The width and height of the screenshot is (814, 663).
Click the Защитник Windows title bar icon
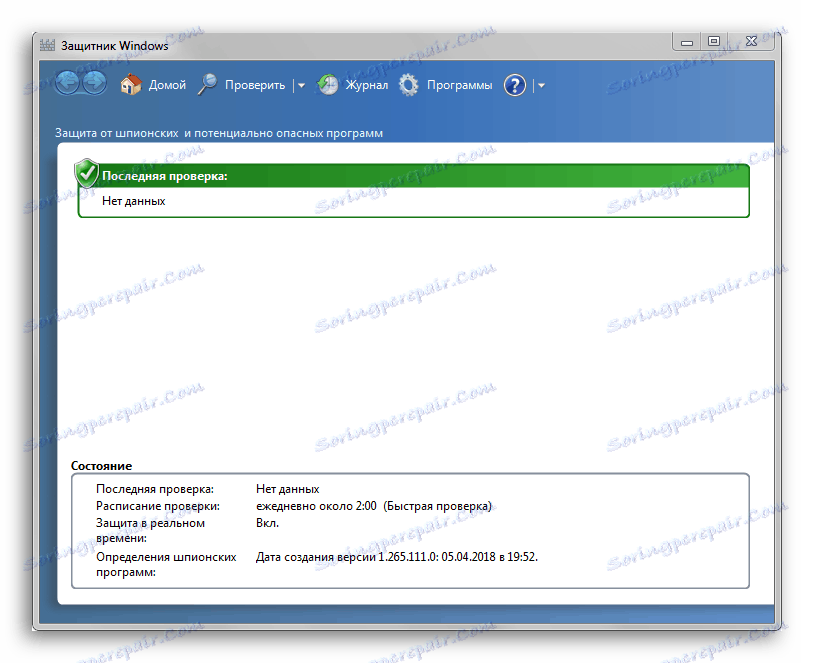coord(47,45)
